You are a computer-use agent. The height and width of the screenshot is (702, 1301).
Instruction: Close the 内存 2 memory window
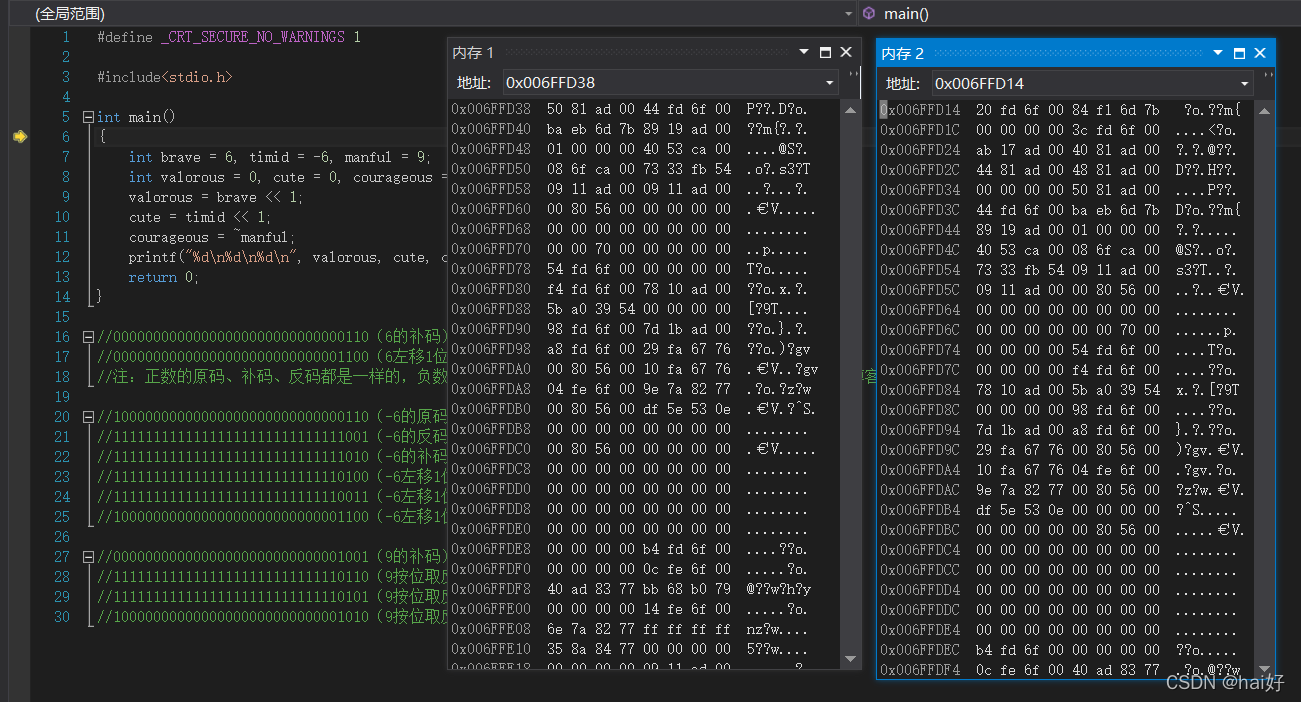click(x=1260, y=53)
